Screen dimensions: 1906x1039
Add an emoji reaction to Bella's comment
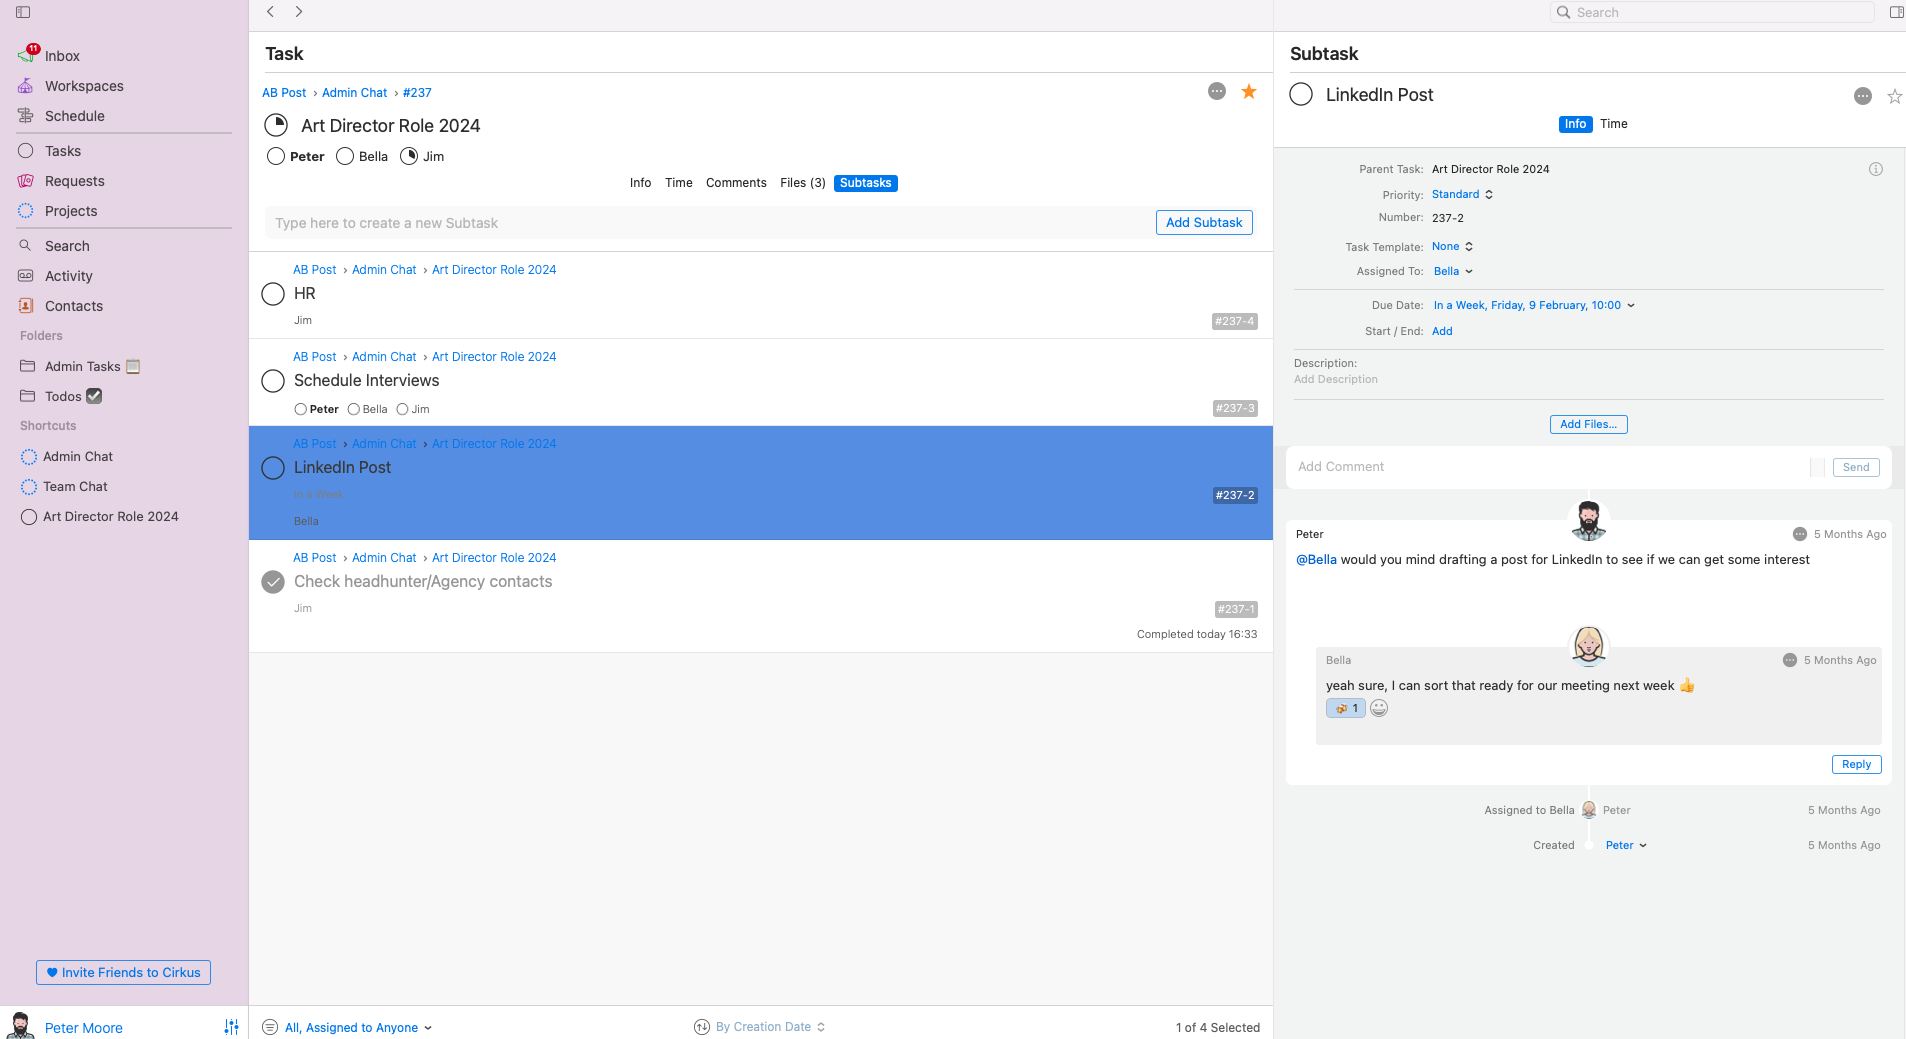[1379, 708]
